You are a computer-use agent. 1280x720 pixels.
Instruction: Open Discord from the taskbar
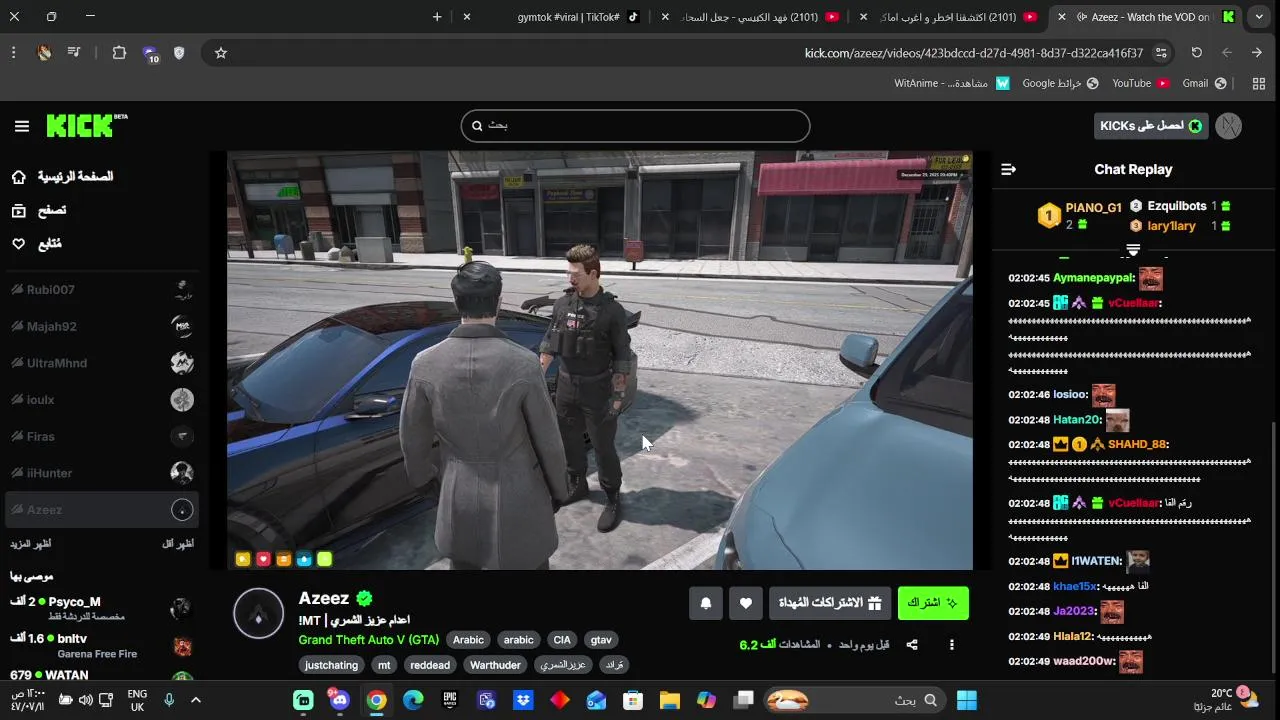340,701
